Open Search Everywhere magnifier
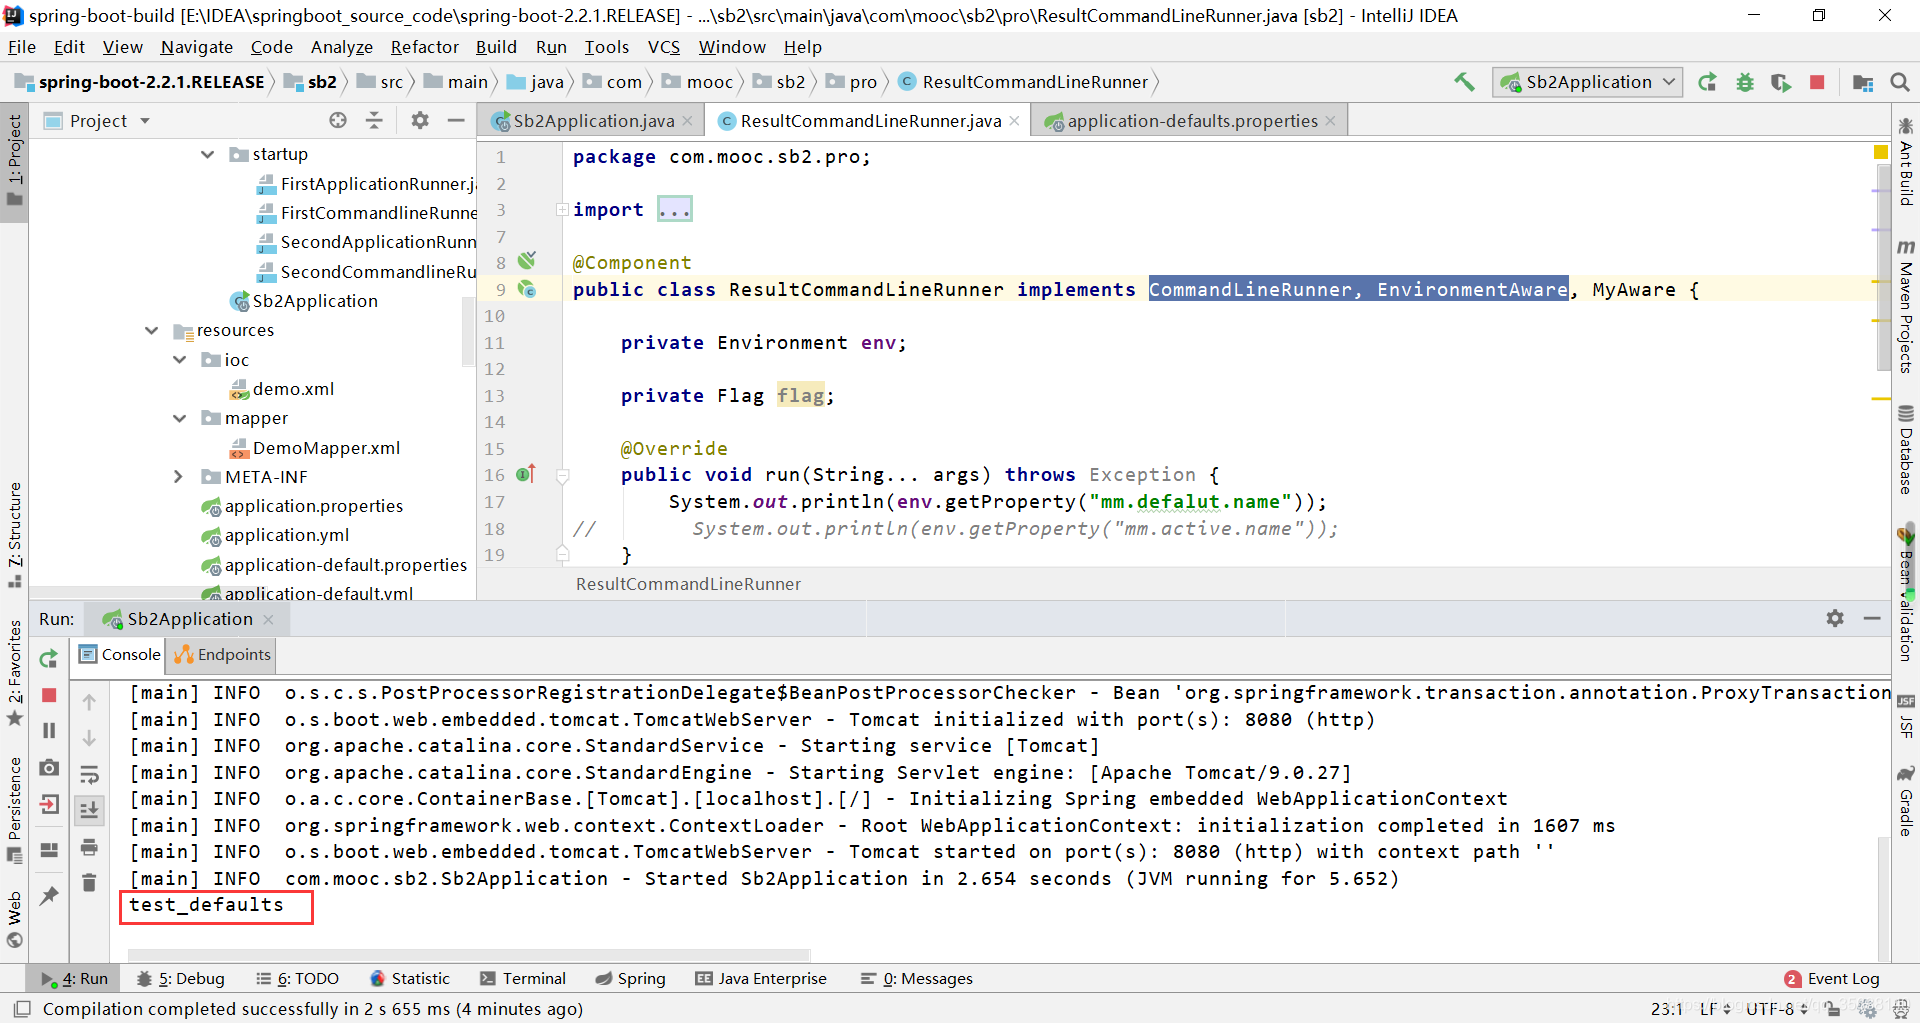Image resolution: width=1920 pixels, height=1023 pixels. 1900,82
